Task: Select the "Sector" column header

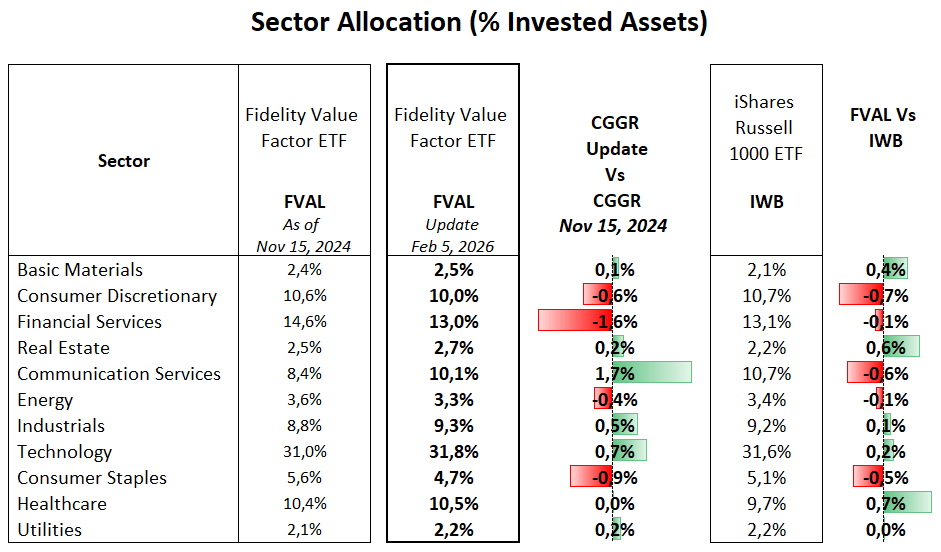Action: (x=124, y=161)
